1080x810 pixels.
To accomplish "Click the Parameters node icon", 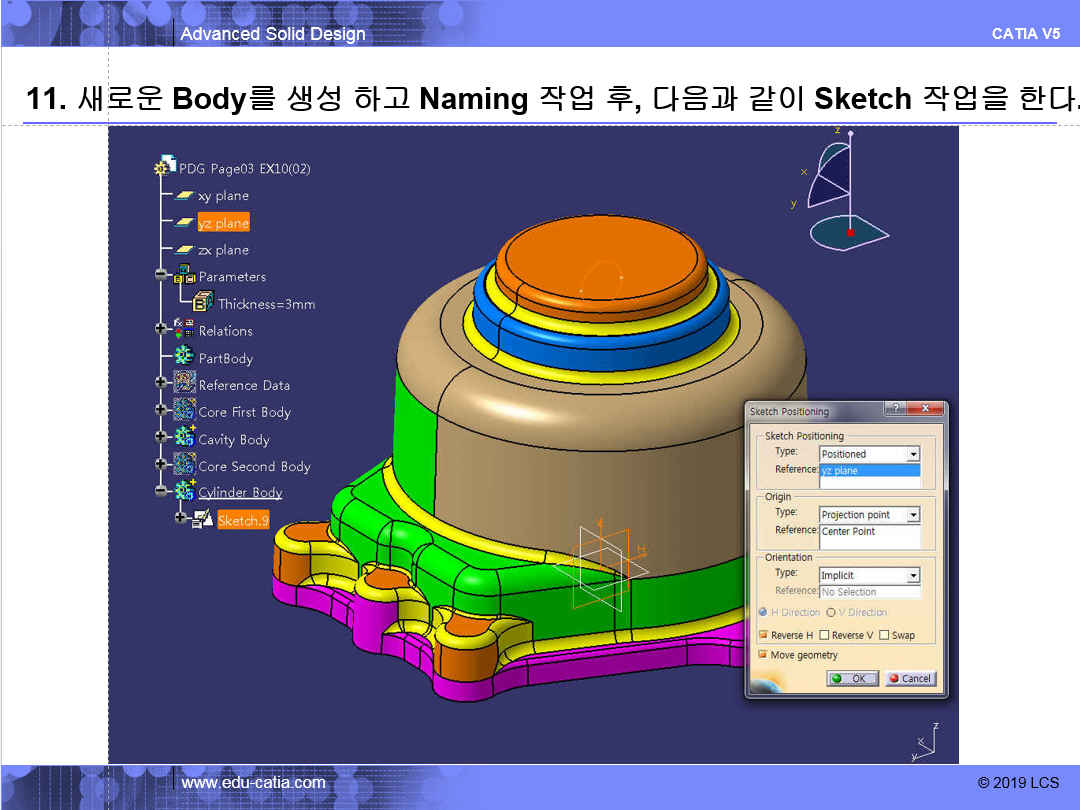I will (x=185, y=276).
